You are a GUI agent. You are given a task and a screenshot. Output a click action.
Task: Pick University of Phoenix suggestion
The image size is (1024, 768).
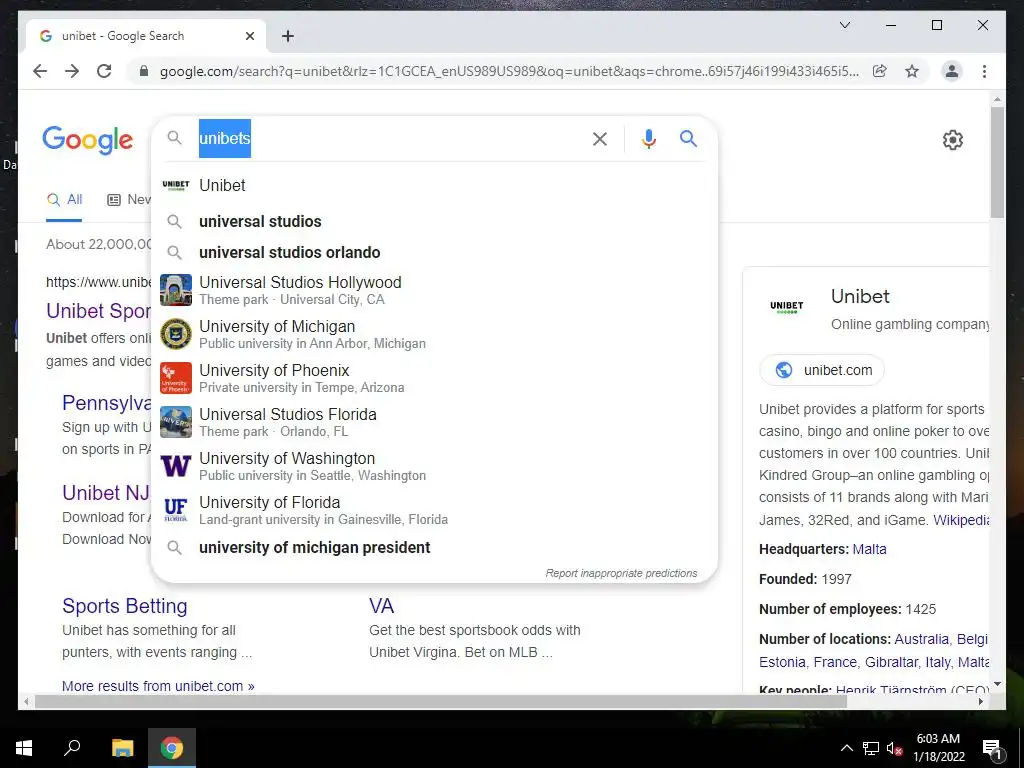[x=434, y=378]
